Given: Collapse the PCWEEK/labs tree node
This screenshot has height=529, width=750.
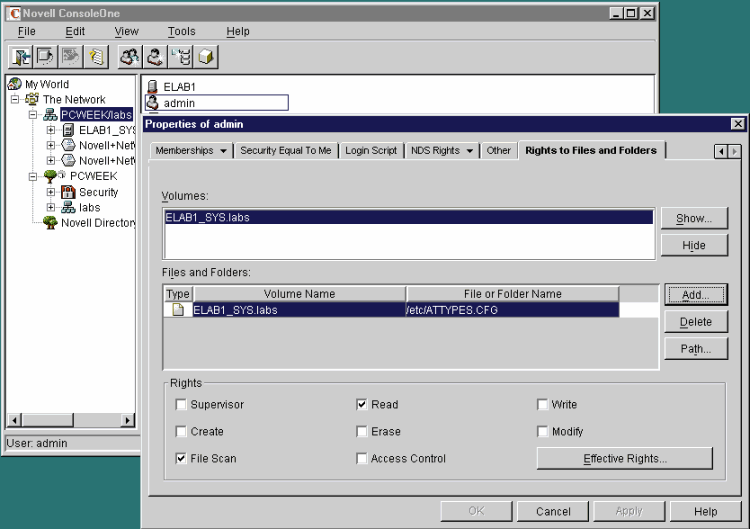Looking at the screenshot, I should [33, 115].
